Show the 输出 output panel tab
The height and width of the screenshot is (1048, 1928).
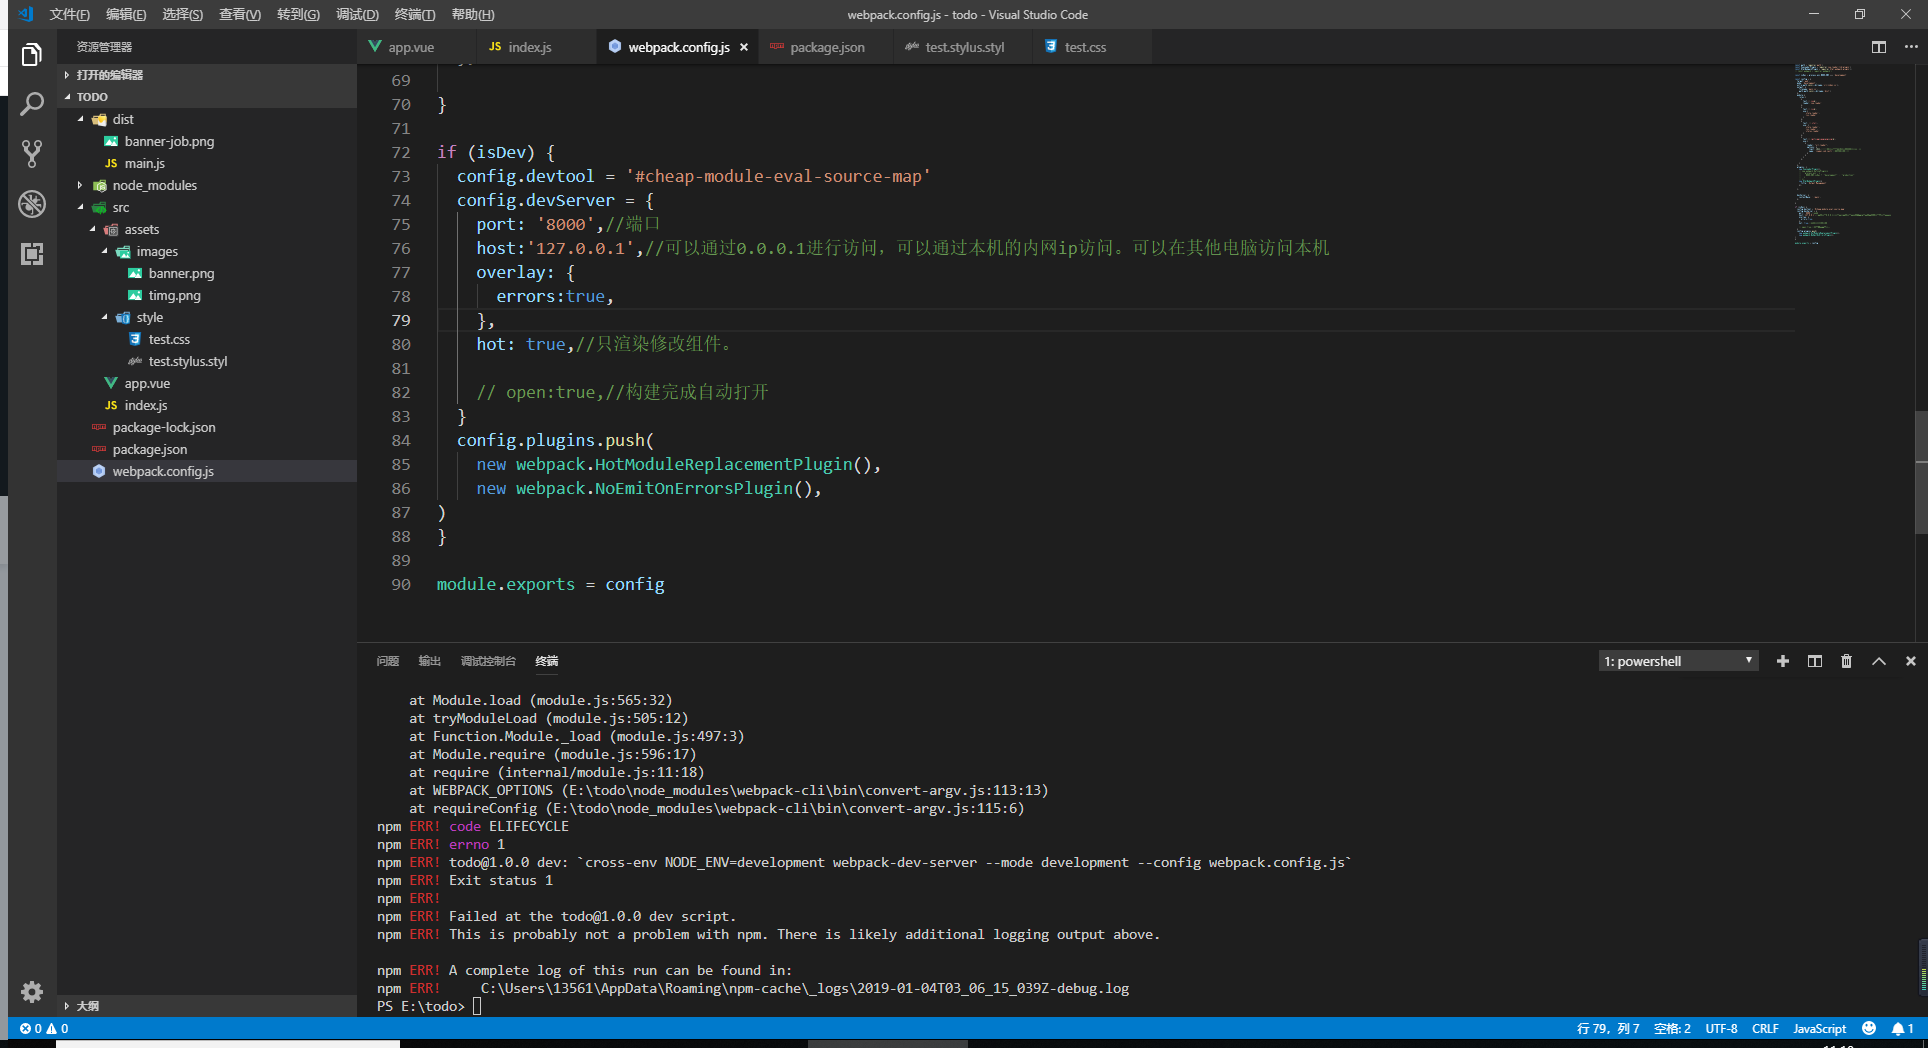click(x=430, y=661)
